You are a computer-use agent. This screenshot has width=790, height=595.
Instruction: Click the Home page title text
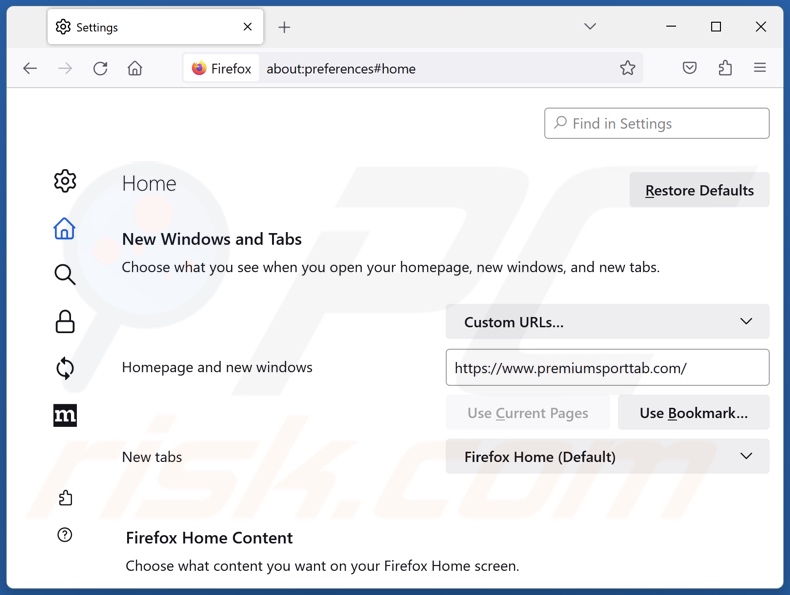coord(149,183)
